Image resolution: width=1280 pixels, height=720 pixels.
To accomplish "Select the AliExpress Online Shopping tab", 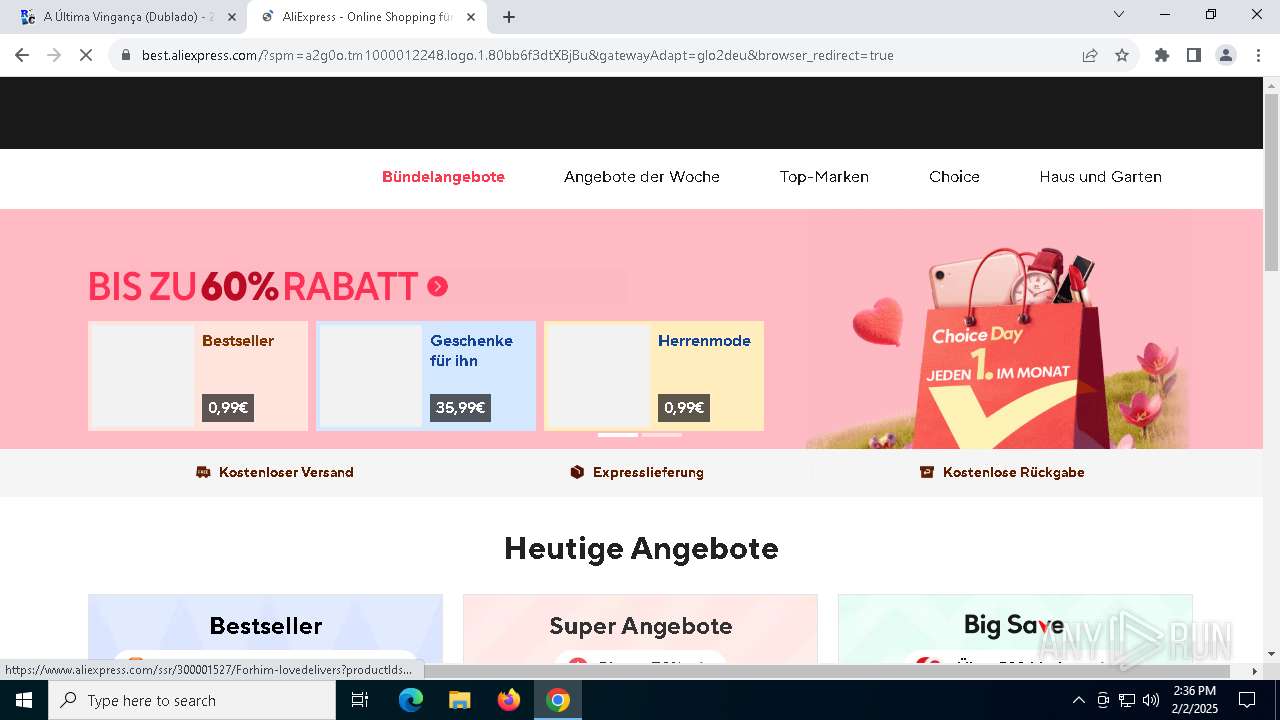I will click(367, 17).
